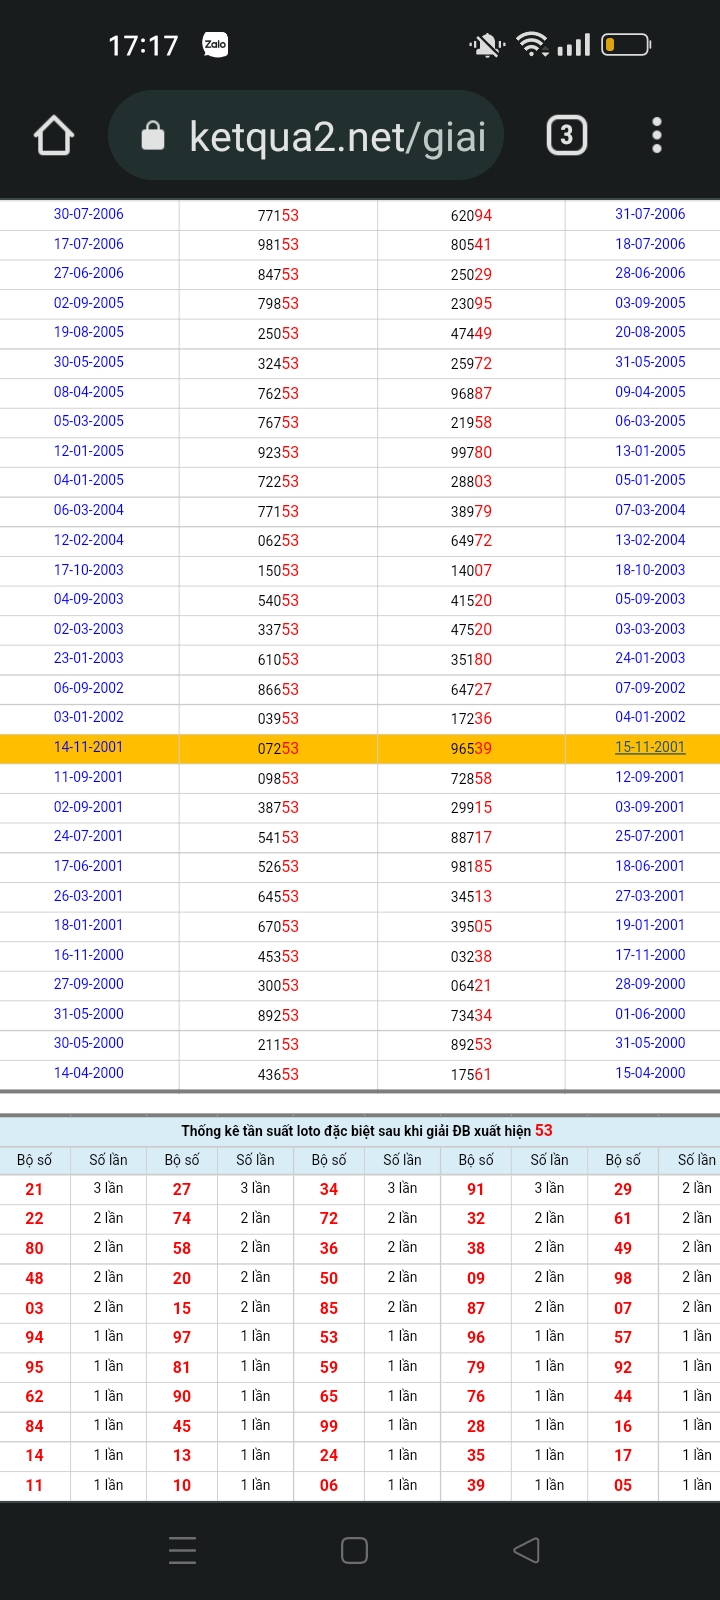Viewport: 720px width, 1600px height.
Task: Open the 30-05-2000 date link
Action: (x=89, y=1043)
